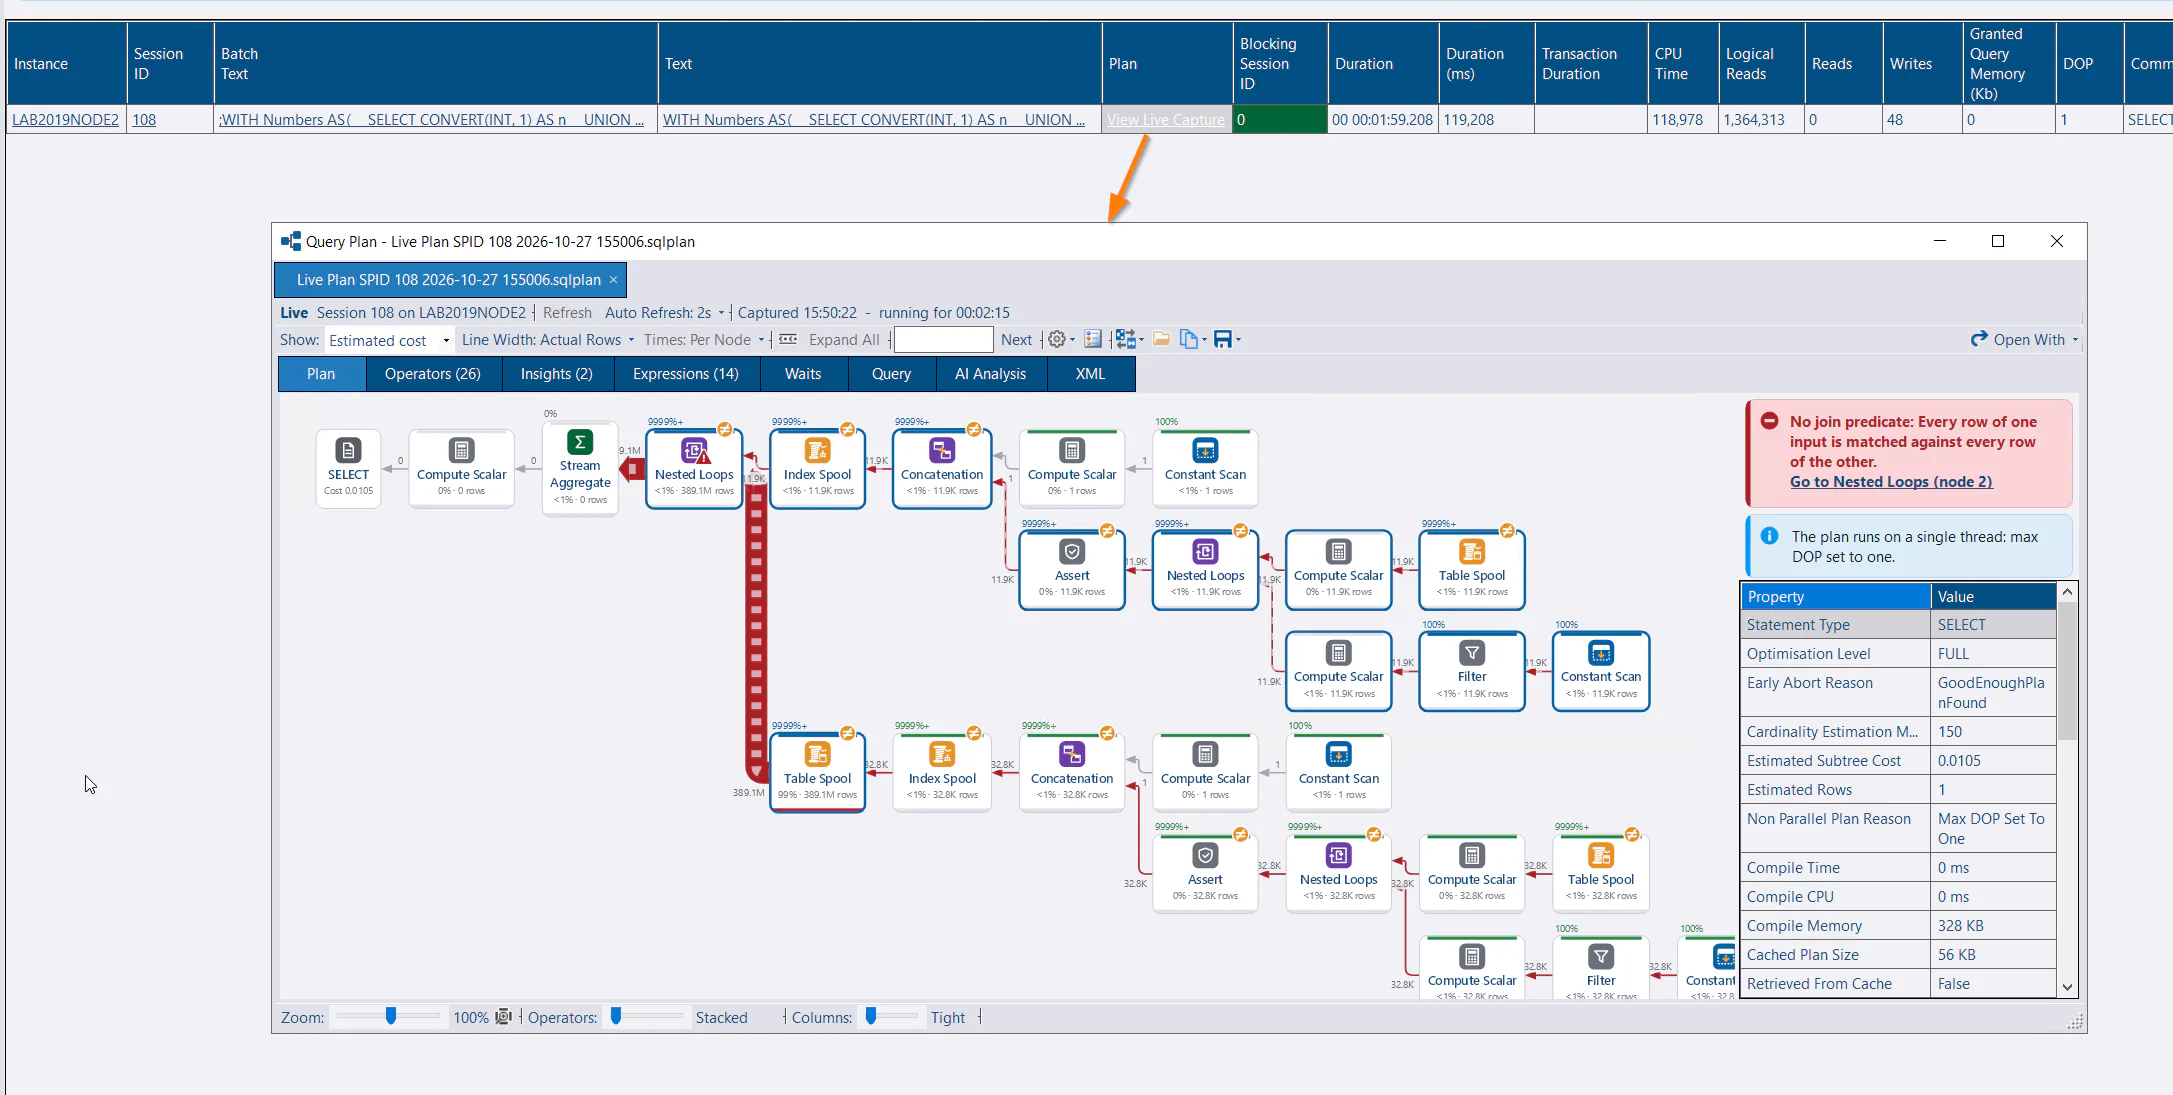Select the Index Spool node with 32.8K rows
This screenshot has width=2173, height=1095.
(942, 773)
